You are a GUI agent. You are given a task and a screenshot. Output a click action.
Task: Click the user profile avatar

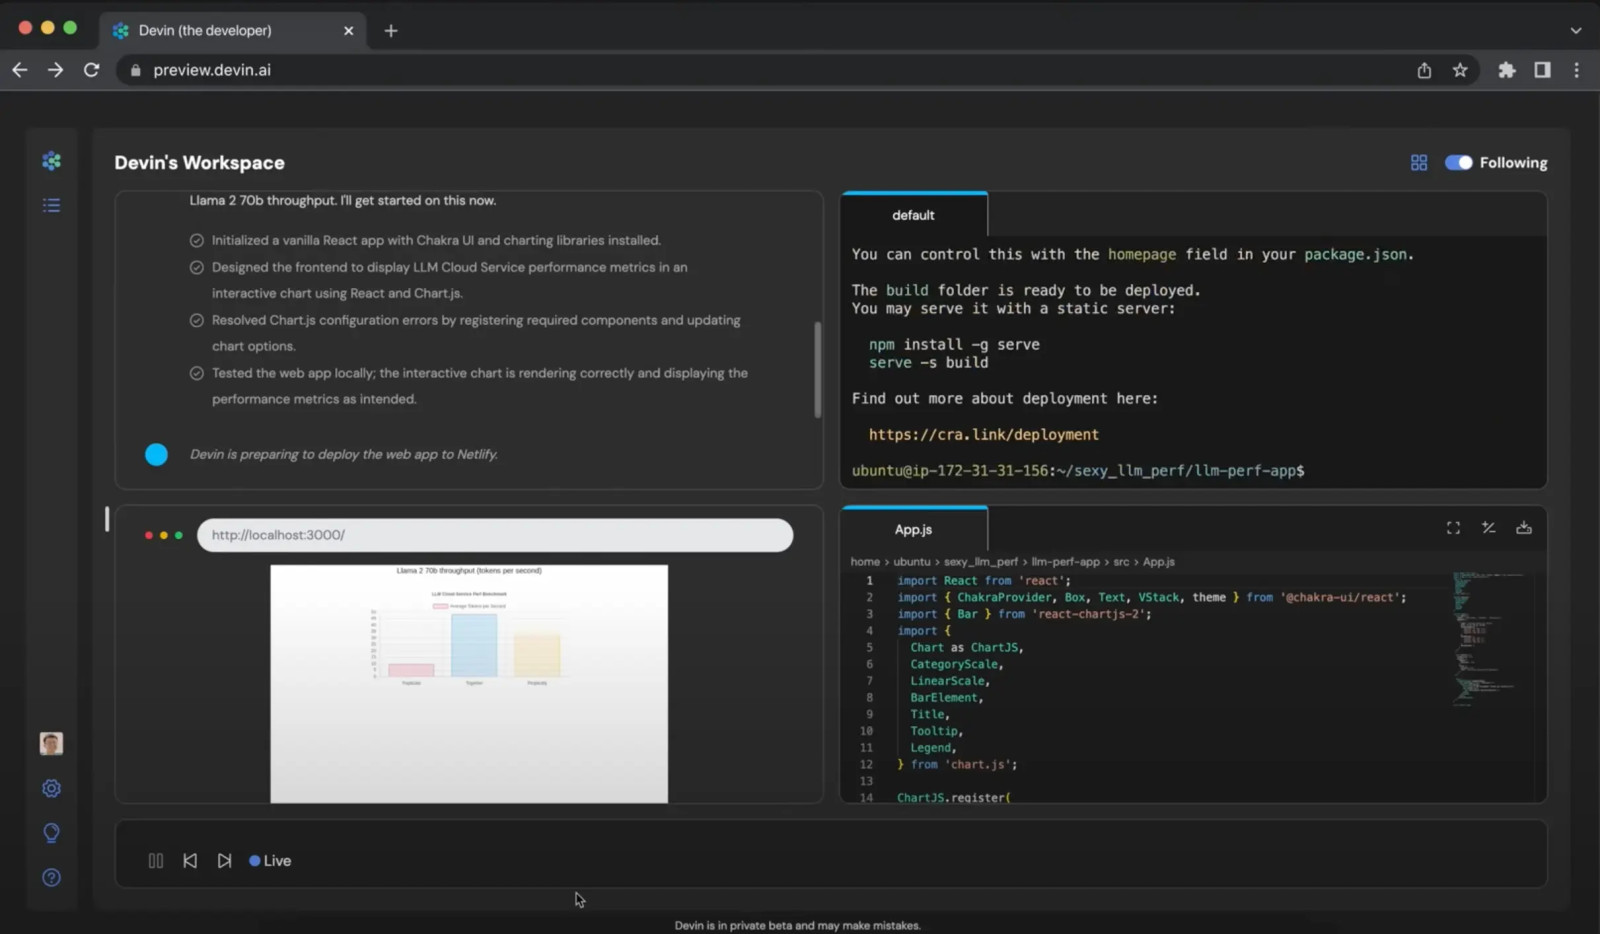[51, 743]
